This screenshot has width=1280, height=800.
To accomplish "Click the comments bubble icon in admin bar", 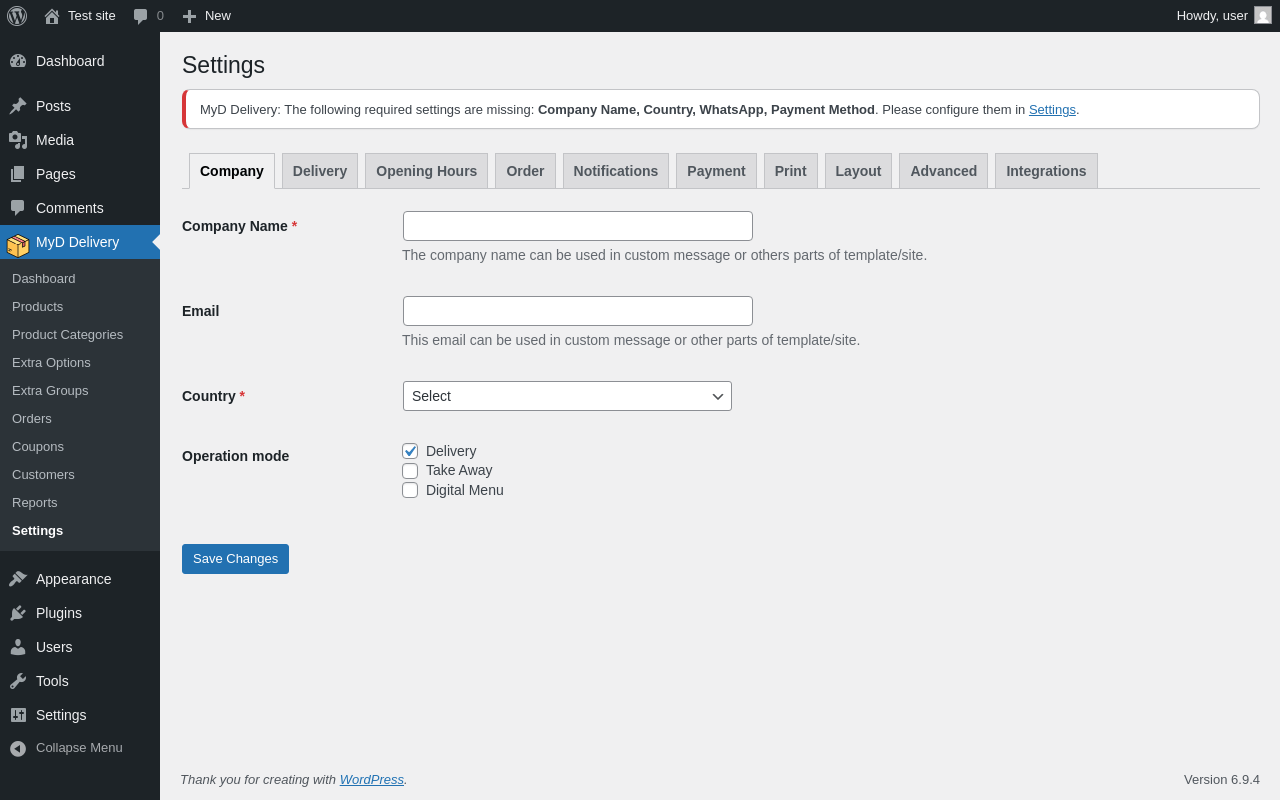I will pos(141,16).
